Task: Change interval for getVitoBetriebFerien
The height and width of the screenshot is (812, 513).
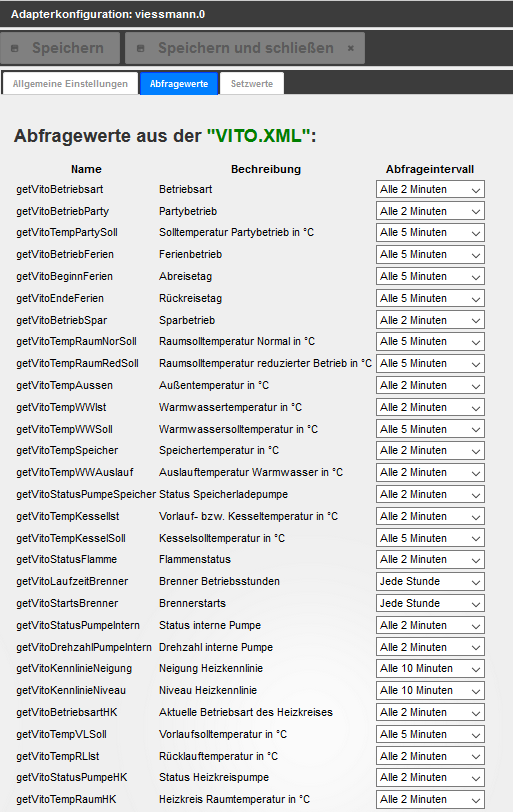Action: [430, 255]
